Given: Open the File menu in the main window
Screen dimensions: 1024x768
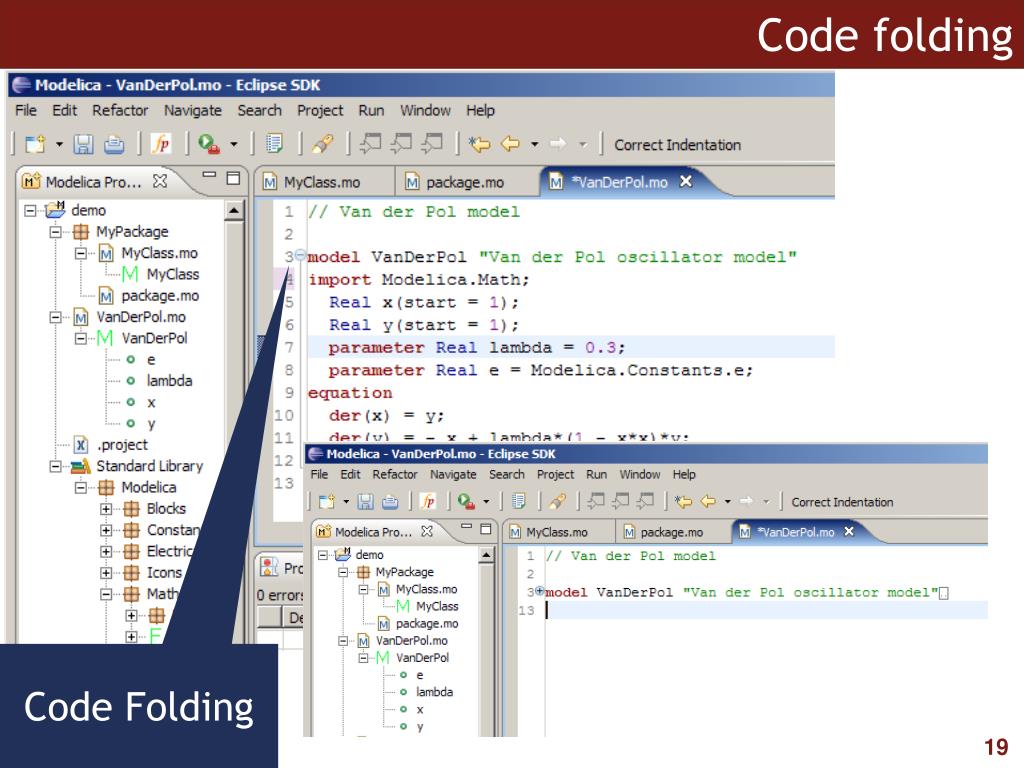Looking at the screenshot, I should 25,110.
